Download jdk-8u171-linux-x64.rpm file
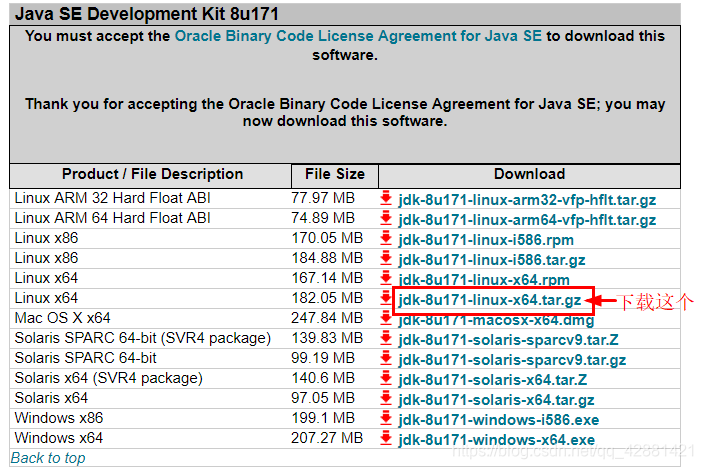This screenshot has width=703, height=469. pos(484,279)
